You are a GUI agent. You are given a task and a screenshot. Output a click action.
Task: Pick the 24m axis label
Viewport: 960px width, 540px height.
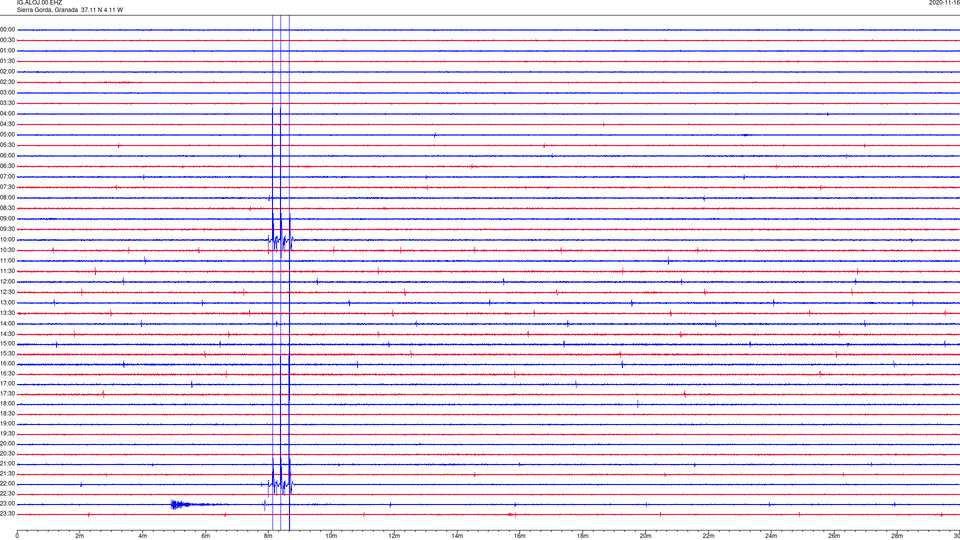coord(771,536)
